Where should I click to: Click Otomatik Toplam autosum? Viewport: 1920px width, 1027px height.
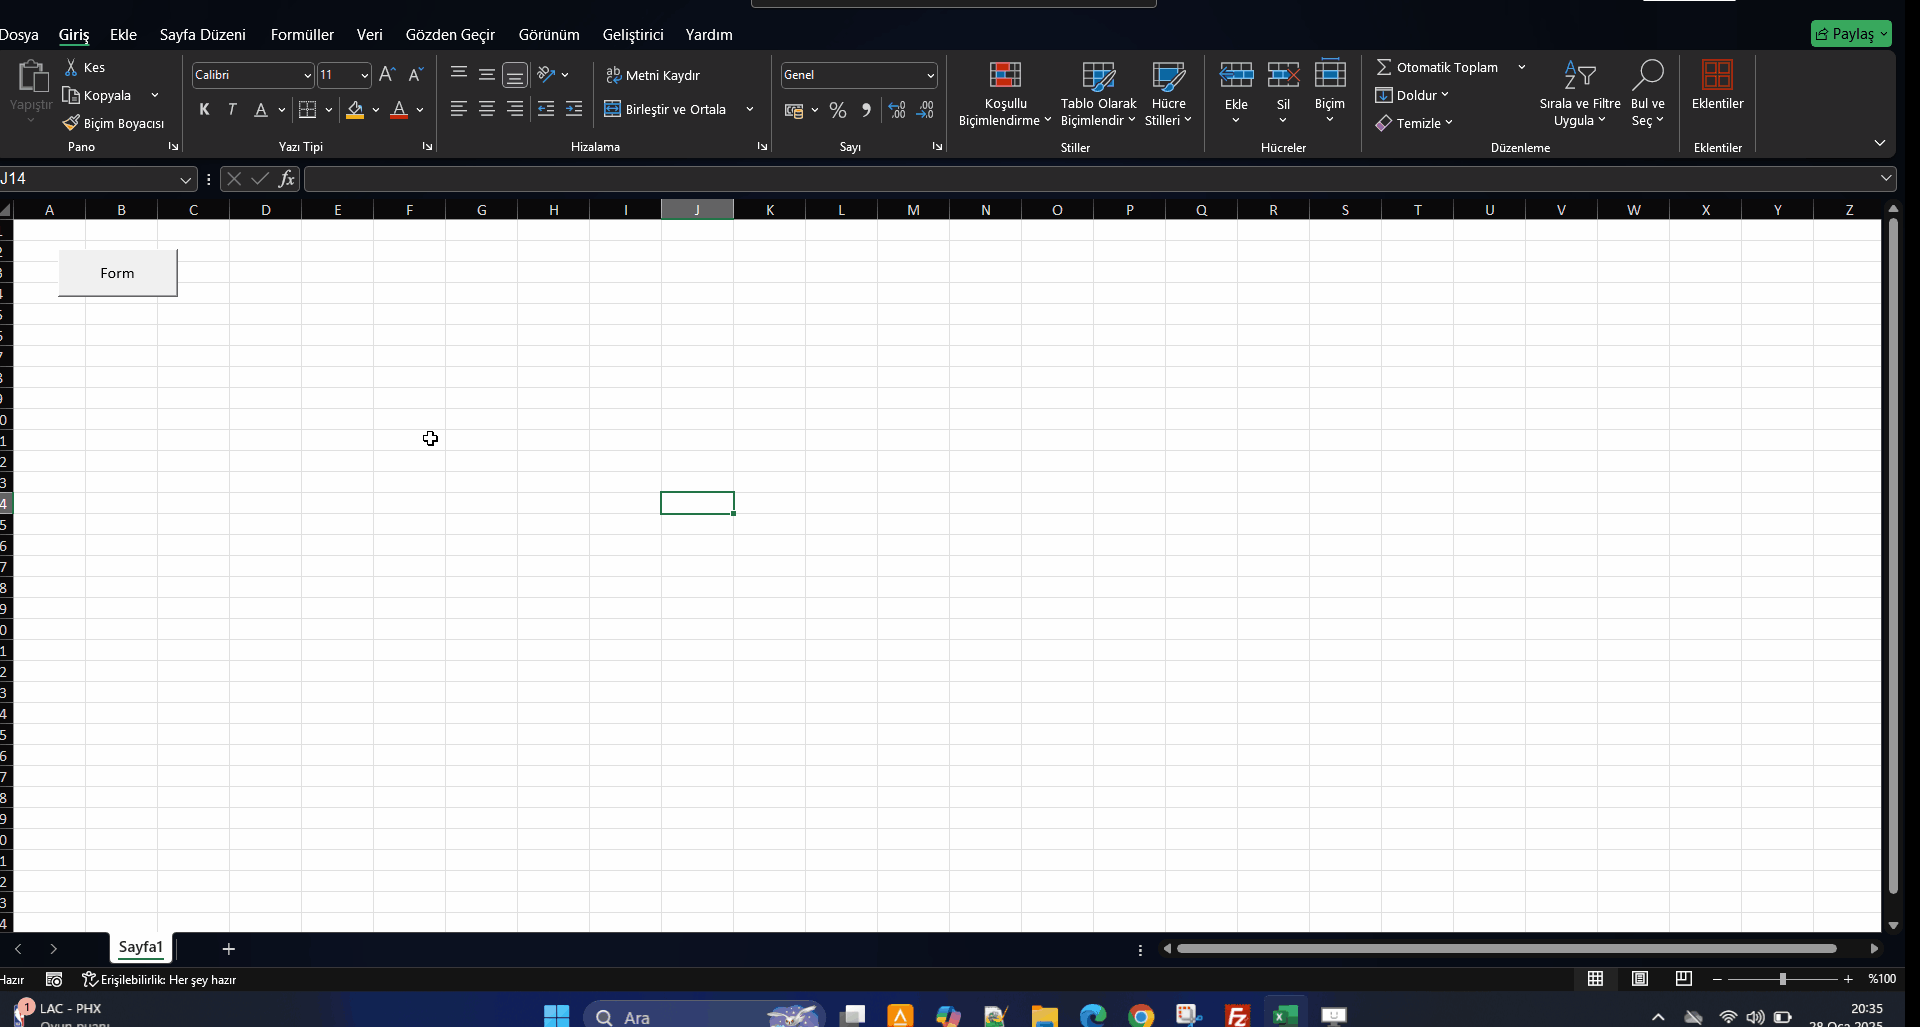click(1437, 67)
